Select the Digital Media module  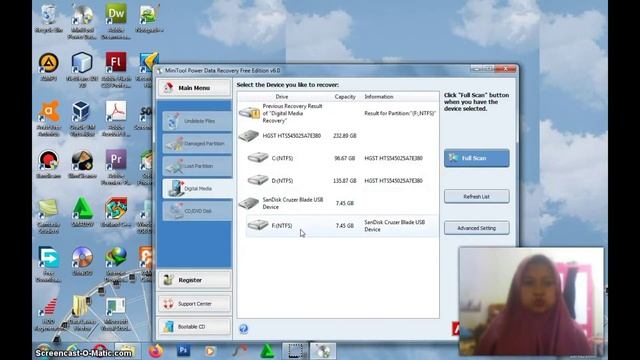pos(197,188)
